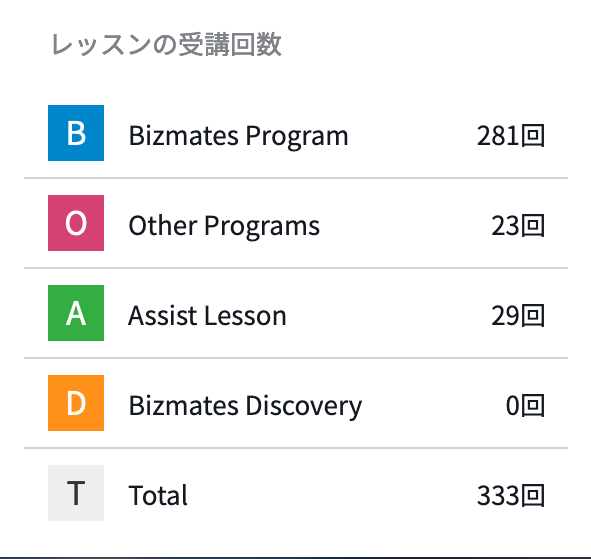Click the divider below Assist Lesson row

coord(296,358)
